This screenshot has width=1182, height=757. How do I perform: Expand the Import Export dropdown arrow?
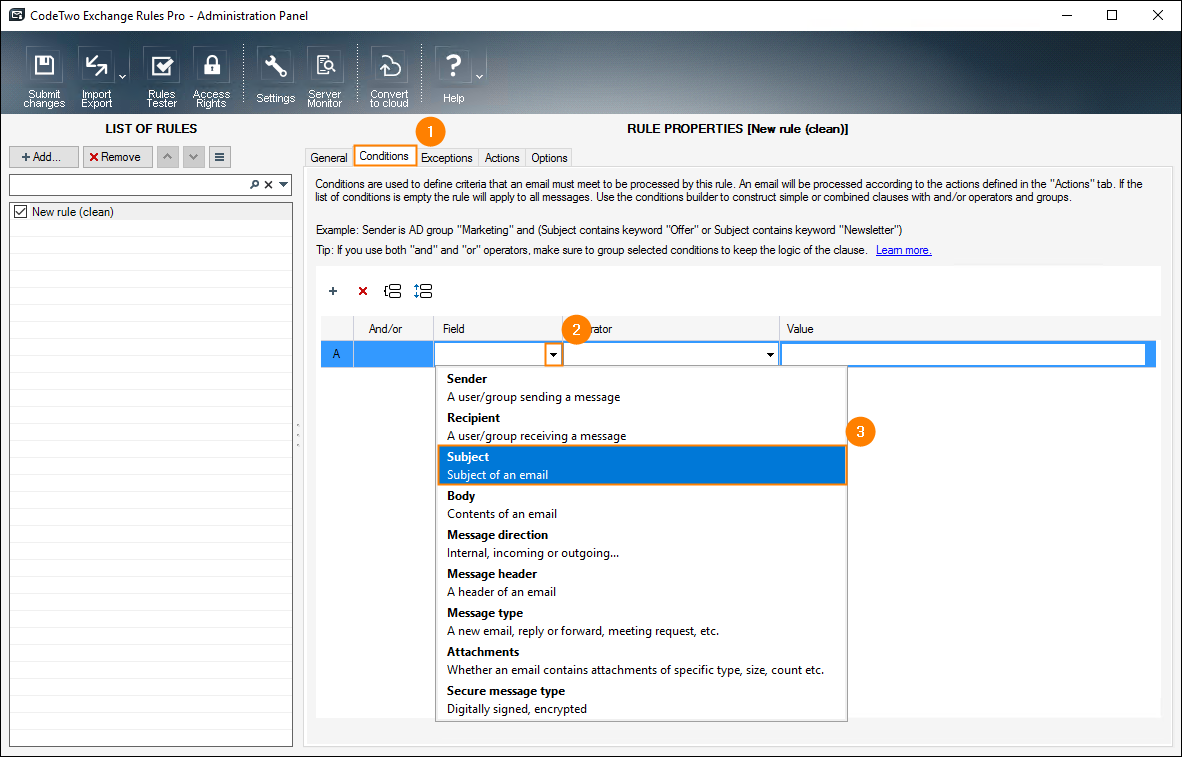pyautogui.click(x=122, y=77)
